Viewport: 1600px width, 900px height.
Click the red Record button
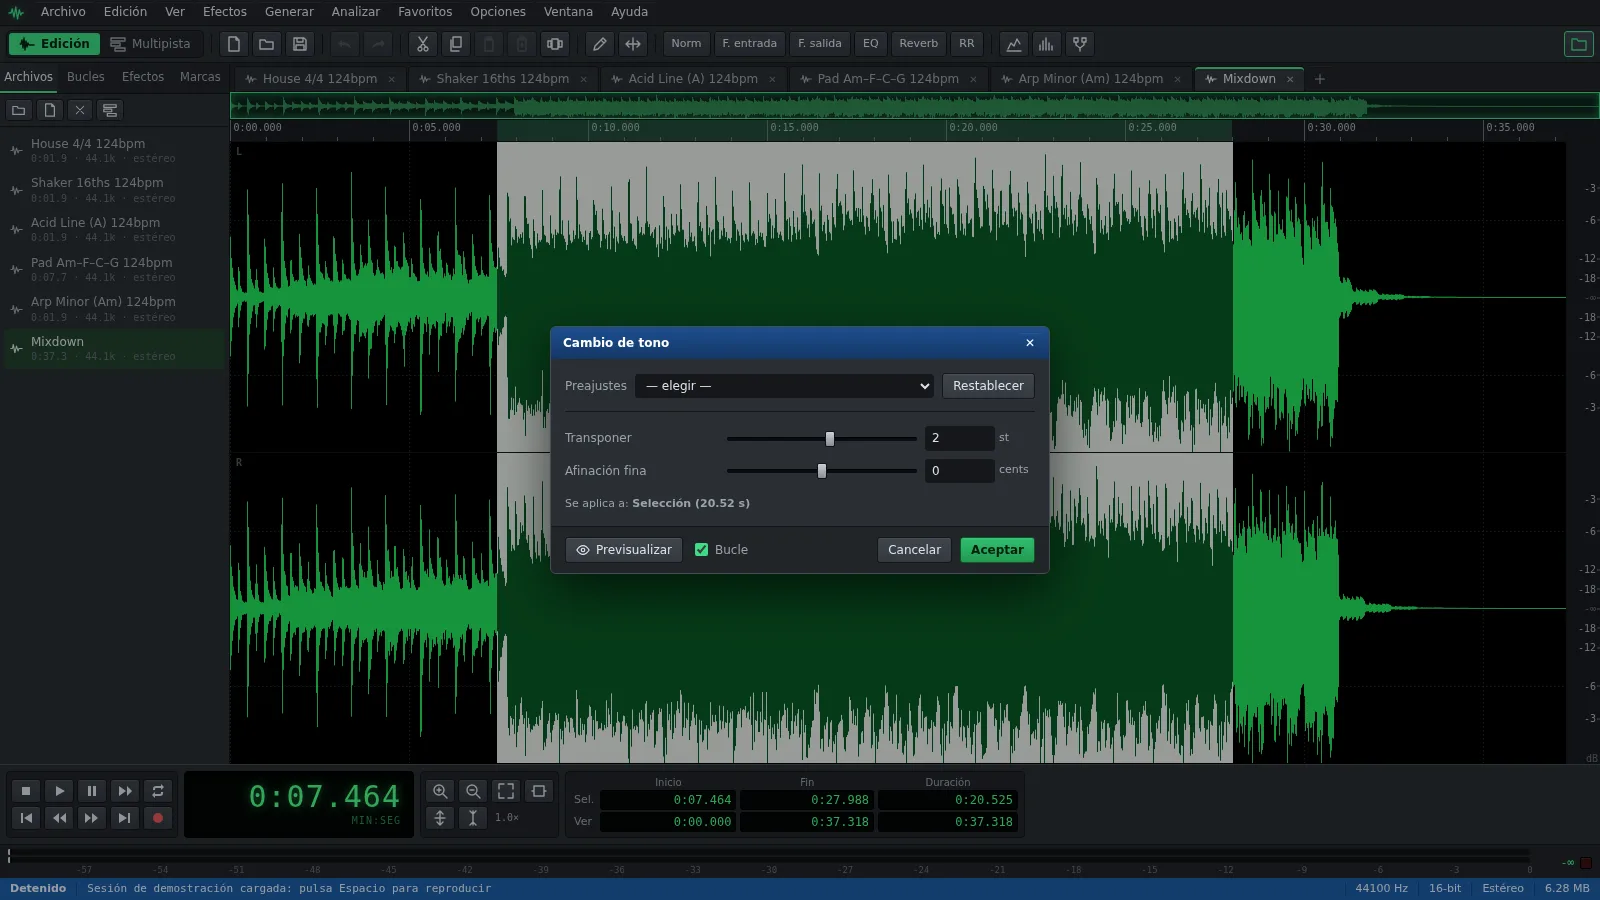click(x=157, y=818)
